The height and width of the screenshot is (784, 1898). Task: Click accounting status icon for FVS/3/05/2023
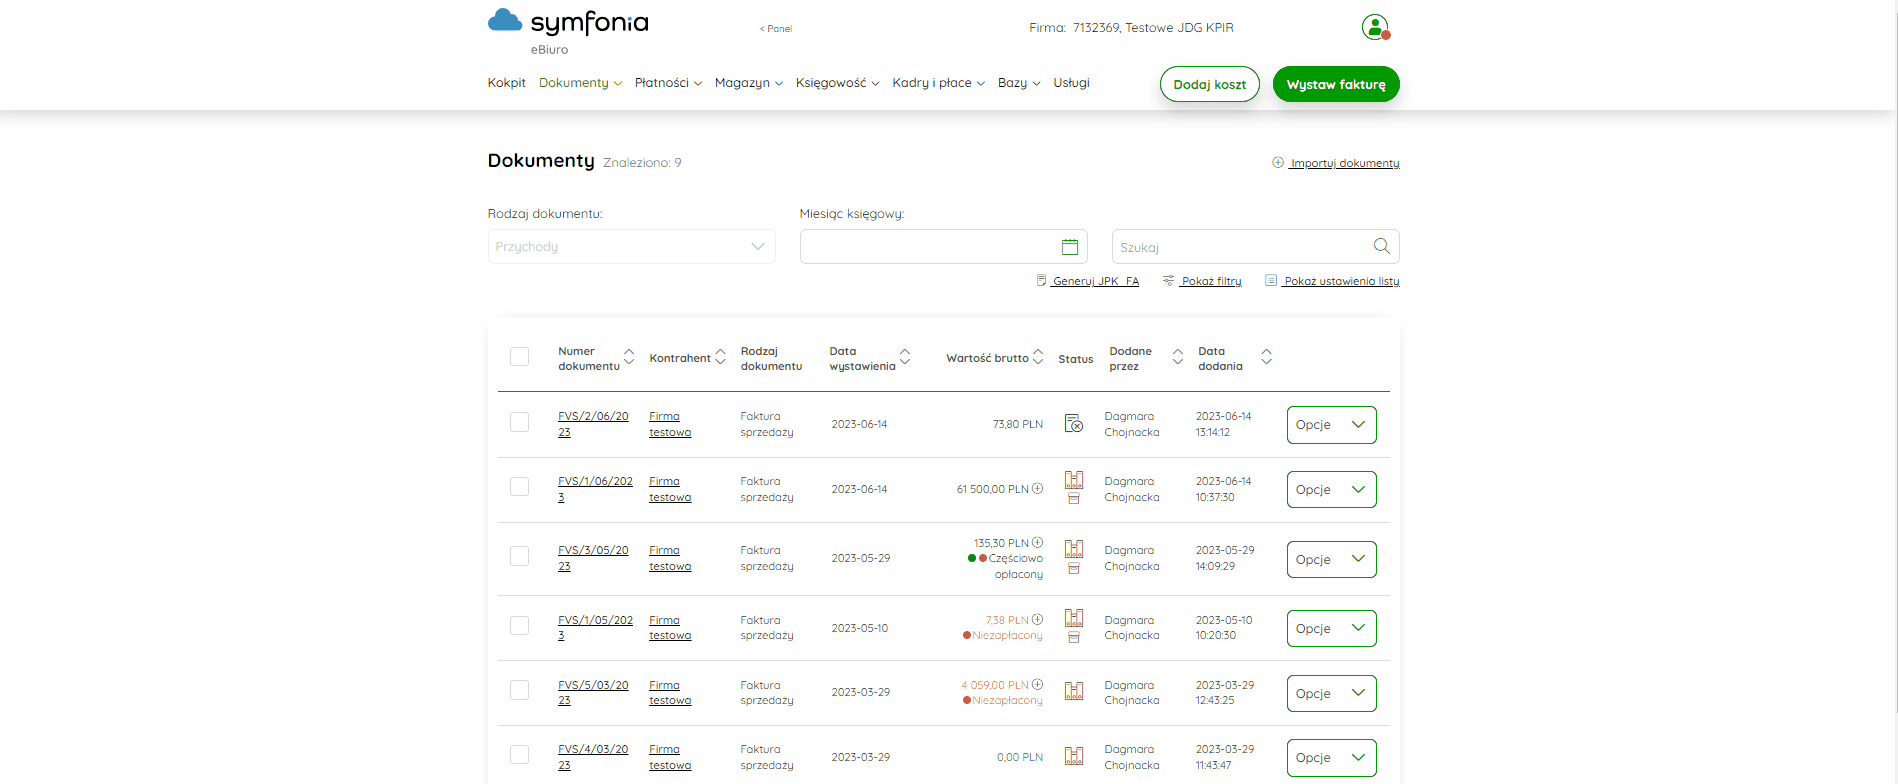click(x=1074, y=549)
